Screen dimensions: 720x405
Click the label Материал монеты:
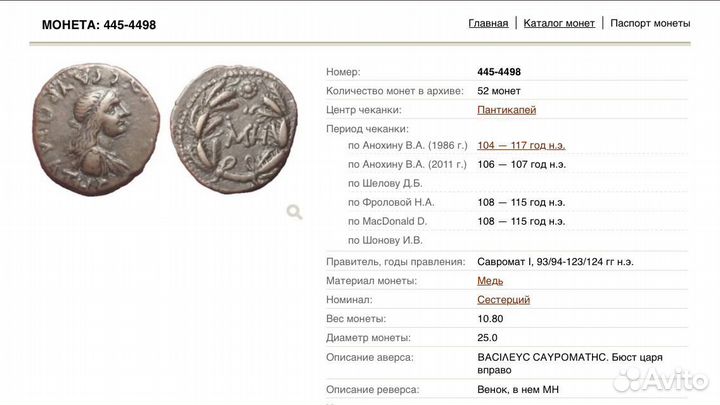click(x=371, y=281)
